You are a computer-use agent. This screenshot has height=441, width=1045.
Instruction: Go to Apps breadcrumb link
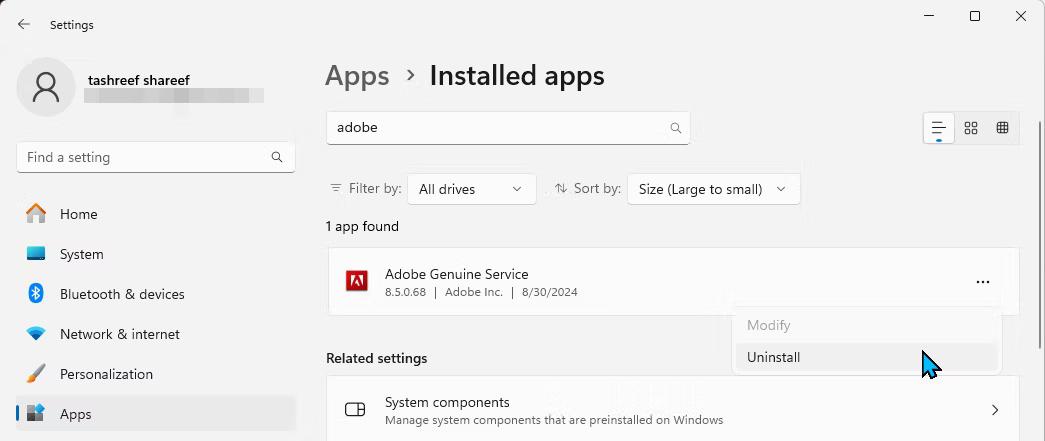click(357, 76)
